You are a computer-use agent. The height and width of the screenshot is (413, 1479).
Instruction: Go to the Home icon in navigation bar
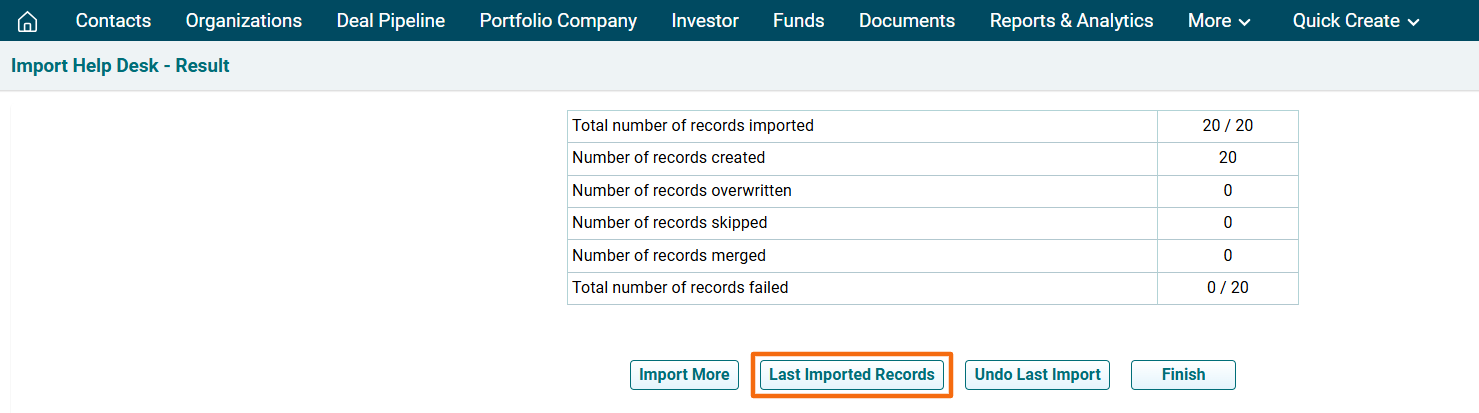28,21
